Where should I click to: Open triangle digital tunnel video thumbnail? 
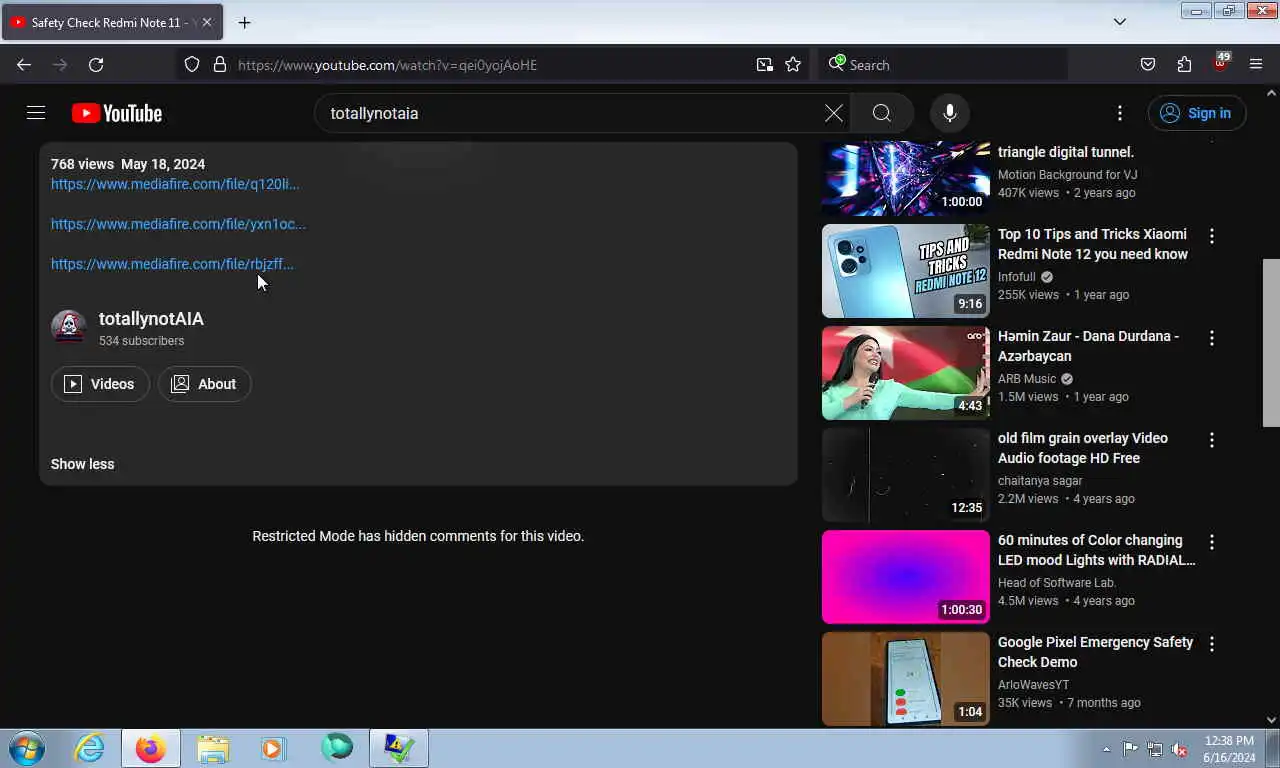point(905,178)
